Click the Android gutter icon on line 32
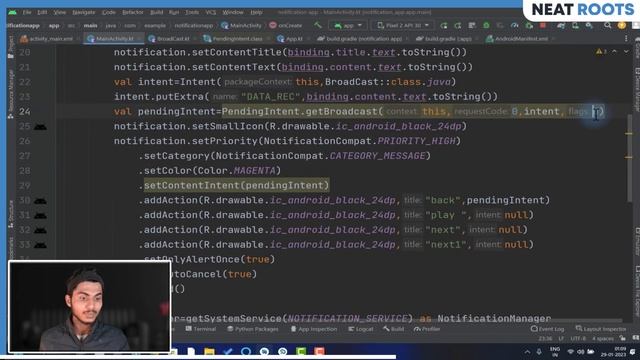Image resolution: width=640 pixels, height=360 pixels. point(40,230)
